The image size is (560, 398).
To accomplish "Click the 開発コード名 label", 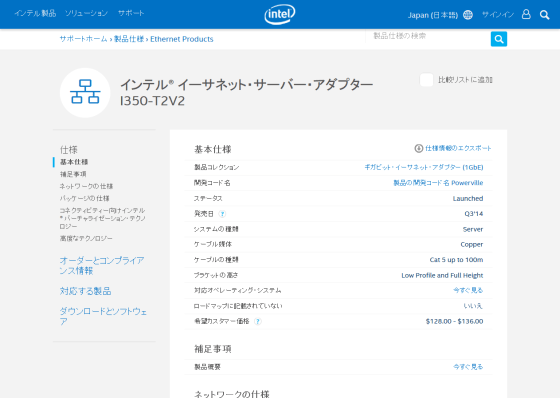I will tap(212, 183).
